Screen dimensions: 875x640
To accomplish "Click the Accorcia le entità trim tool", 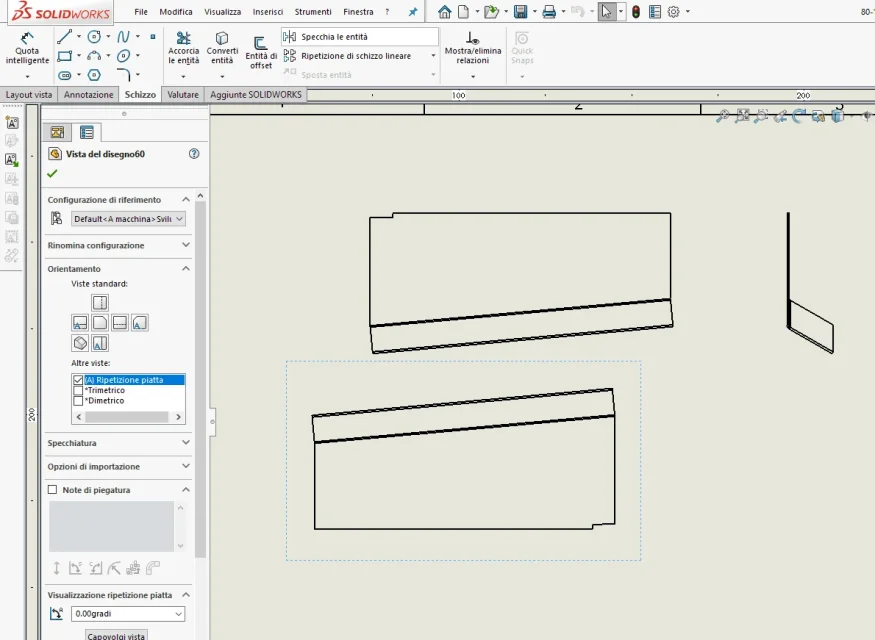I will [184, 48].
